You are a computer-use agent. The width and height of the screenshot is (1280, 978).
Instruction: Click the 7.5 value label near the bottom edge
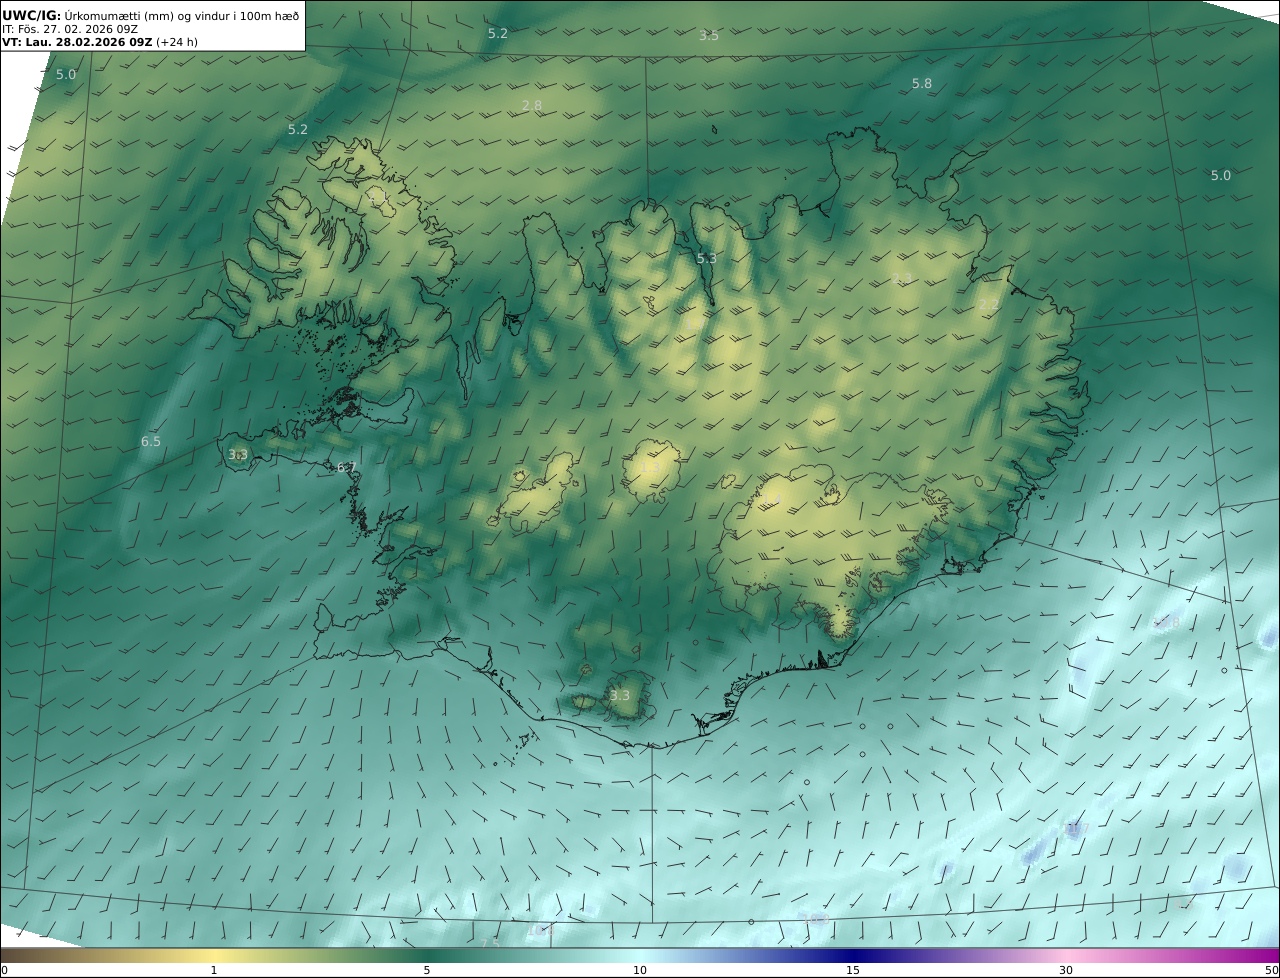489,943
